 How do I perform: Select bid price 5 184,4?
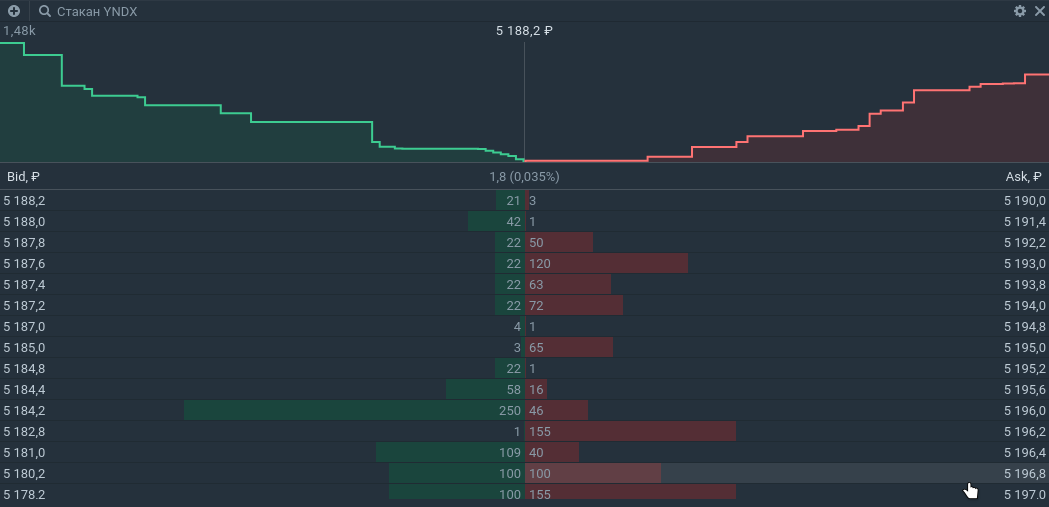point(24,390)
